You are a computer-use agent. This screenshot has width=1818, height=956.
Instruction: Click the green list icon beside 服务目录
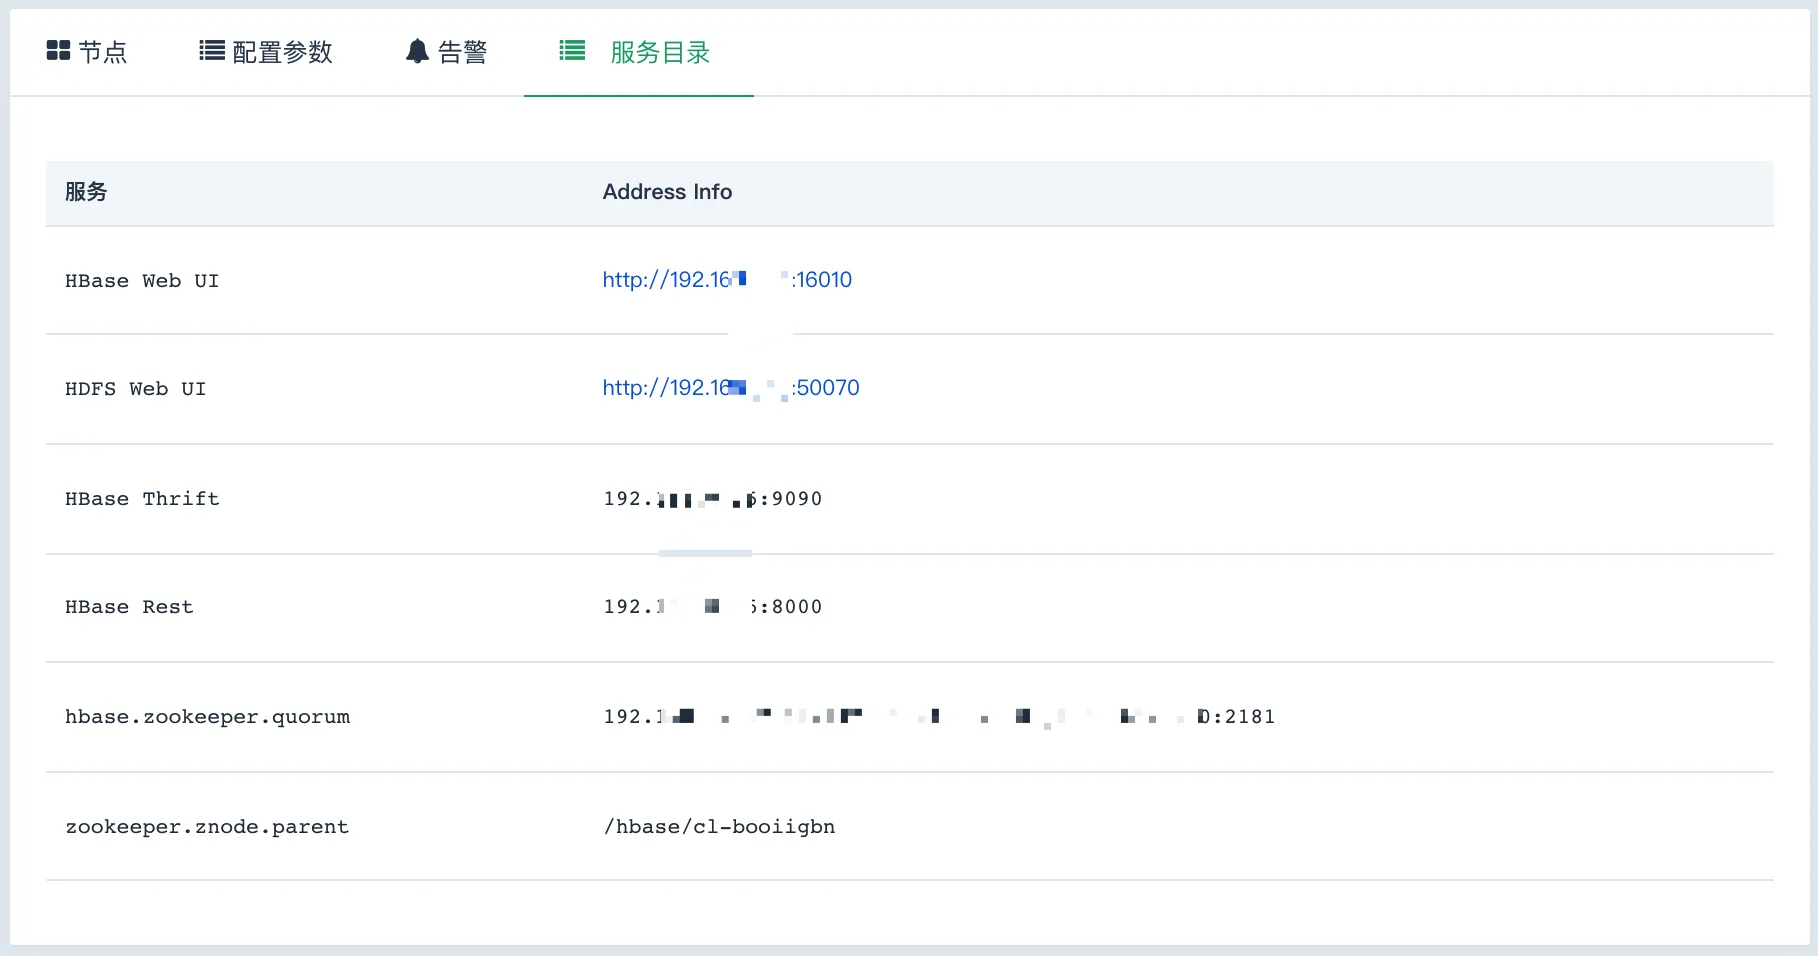pyautogui.click(x=572, y=50)
